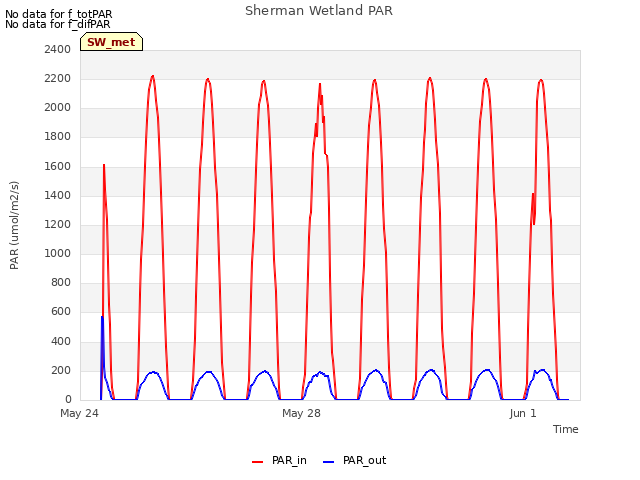This screenshot has width=640, height=480.
Task: Click the Jun 1 x-axis tick label
Action: (x=523, y=413)
